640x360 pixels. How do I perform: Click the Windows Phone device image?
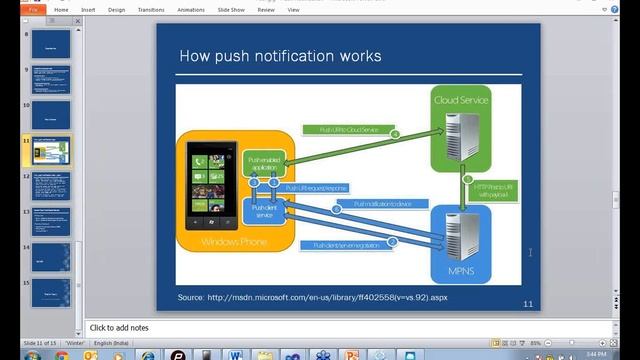click(x=211, y=186)
